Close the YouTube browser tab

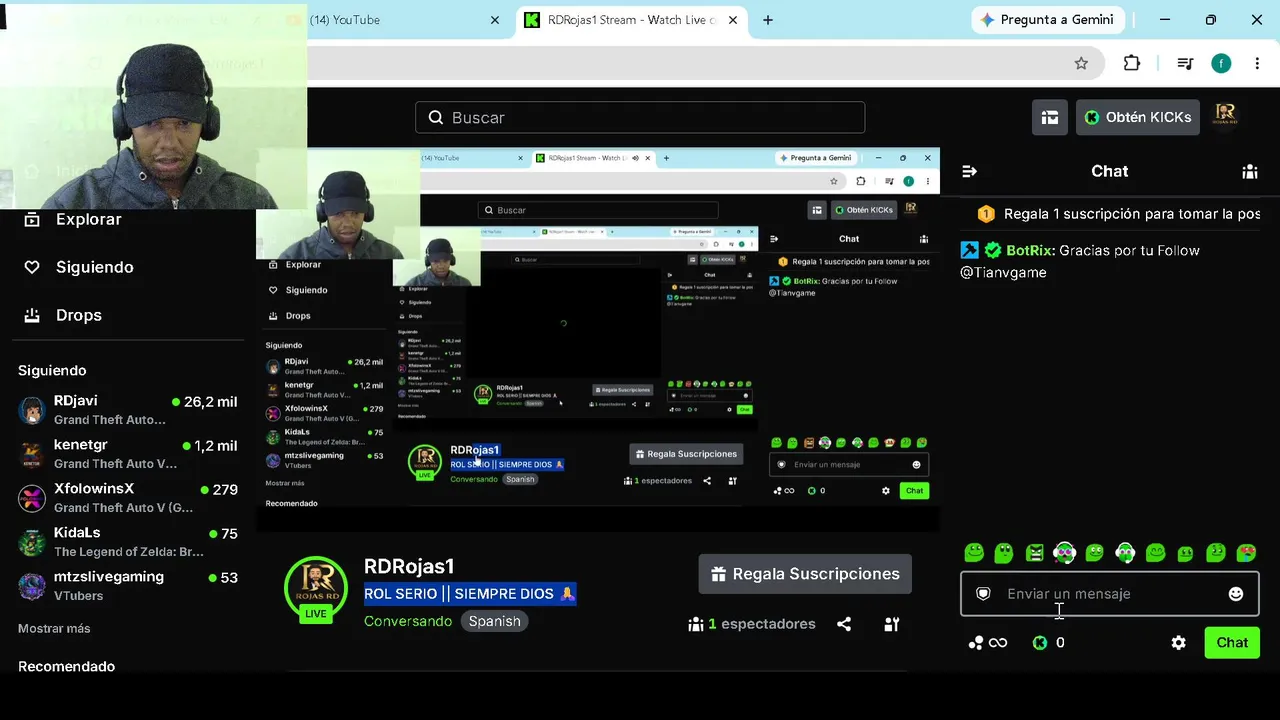point(495,20)
